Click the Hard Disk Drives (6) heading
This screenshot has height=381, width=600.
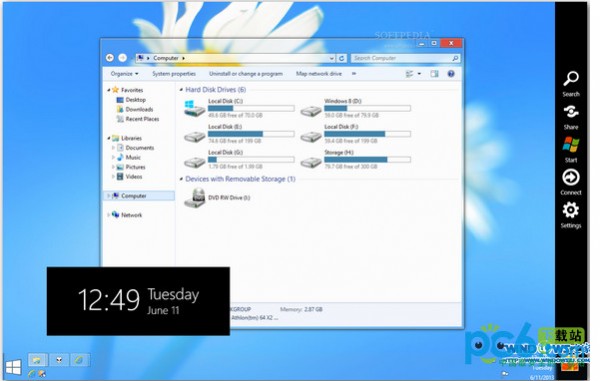click(x=215, y=90)
